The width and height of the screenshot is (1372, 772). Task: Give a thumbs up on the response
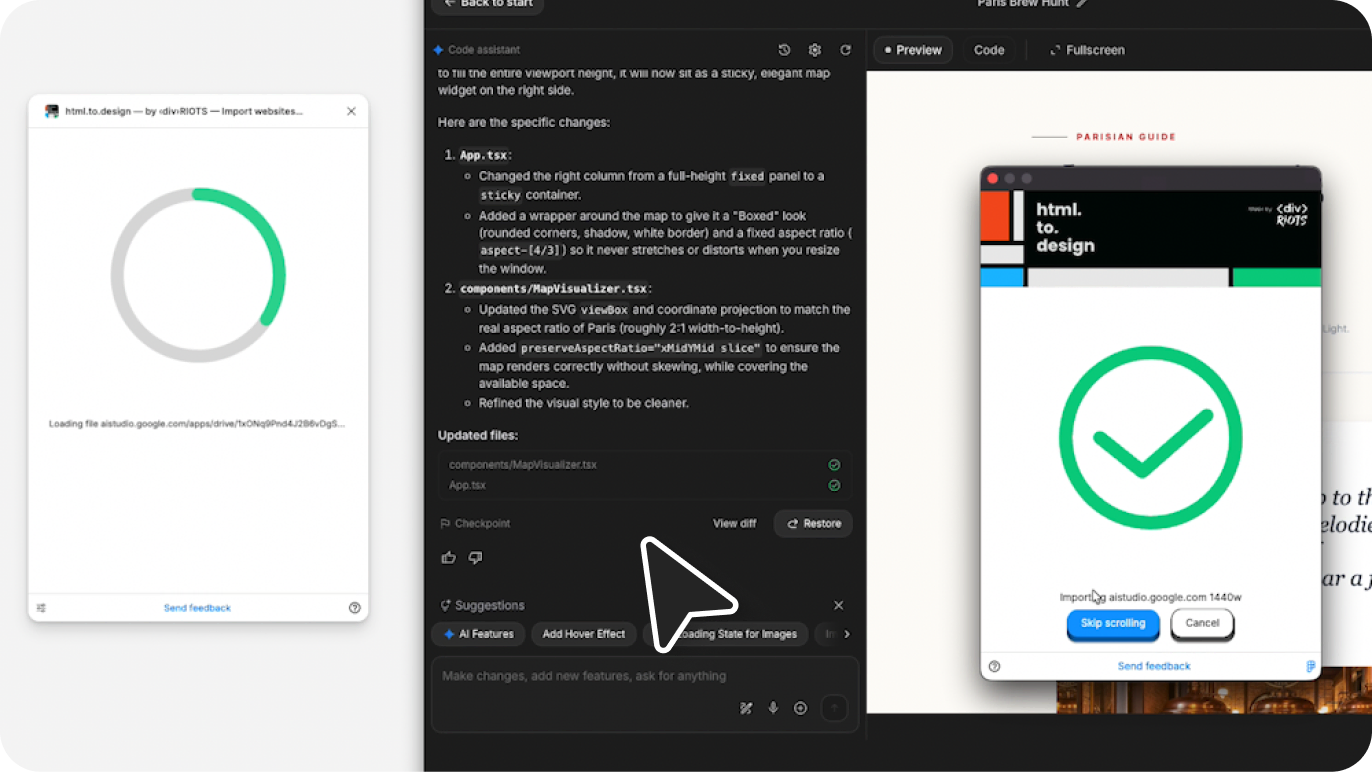click(448, 557)
